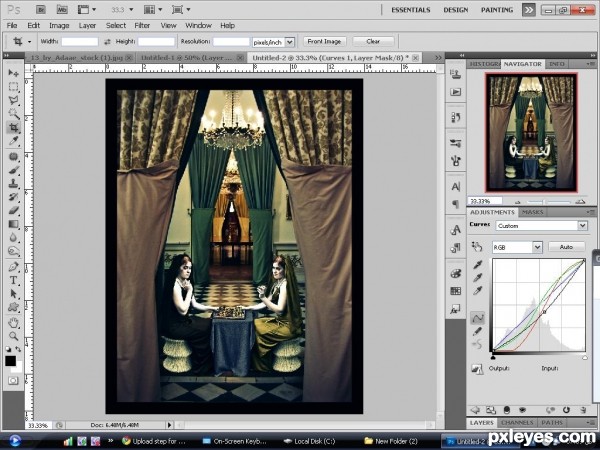Click the Clear button in options bar
The height and width of the screenshot is (450, 600).
click(373, 41)
